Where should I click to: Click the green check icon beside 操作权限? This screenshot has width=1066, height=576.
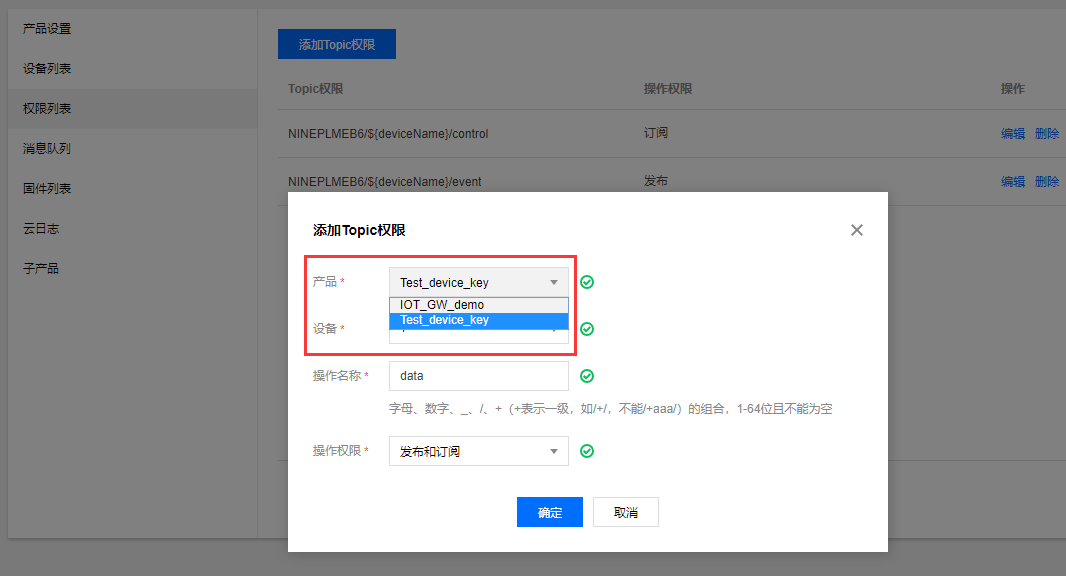pos(587,451)
